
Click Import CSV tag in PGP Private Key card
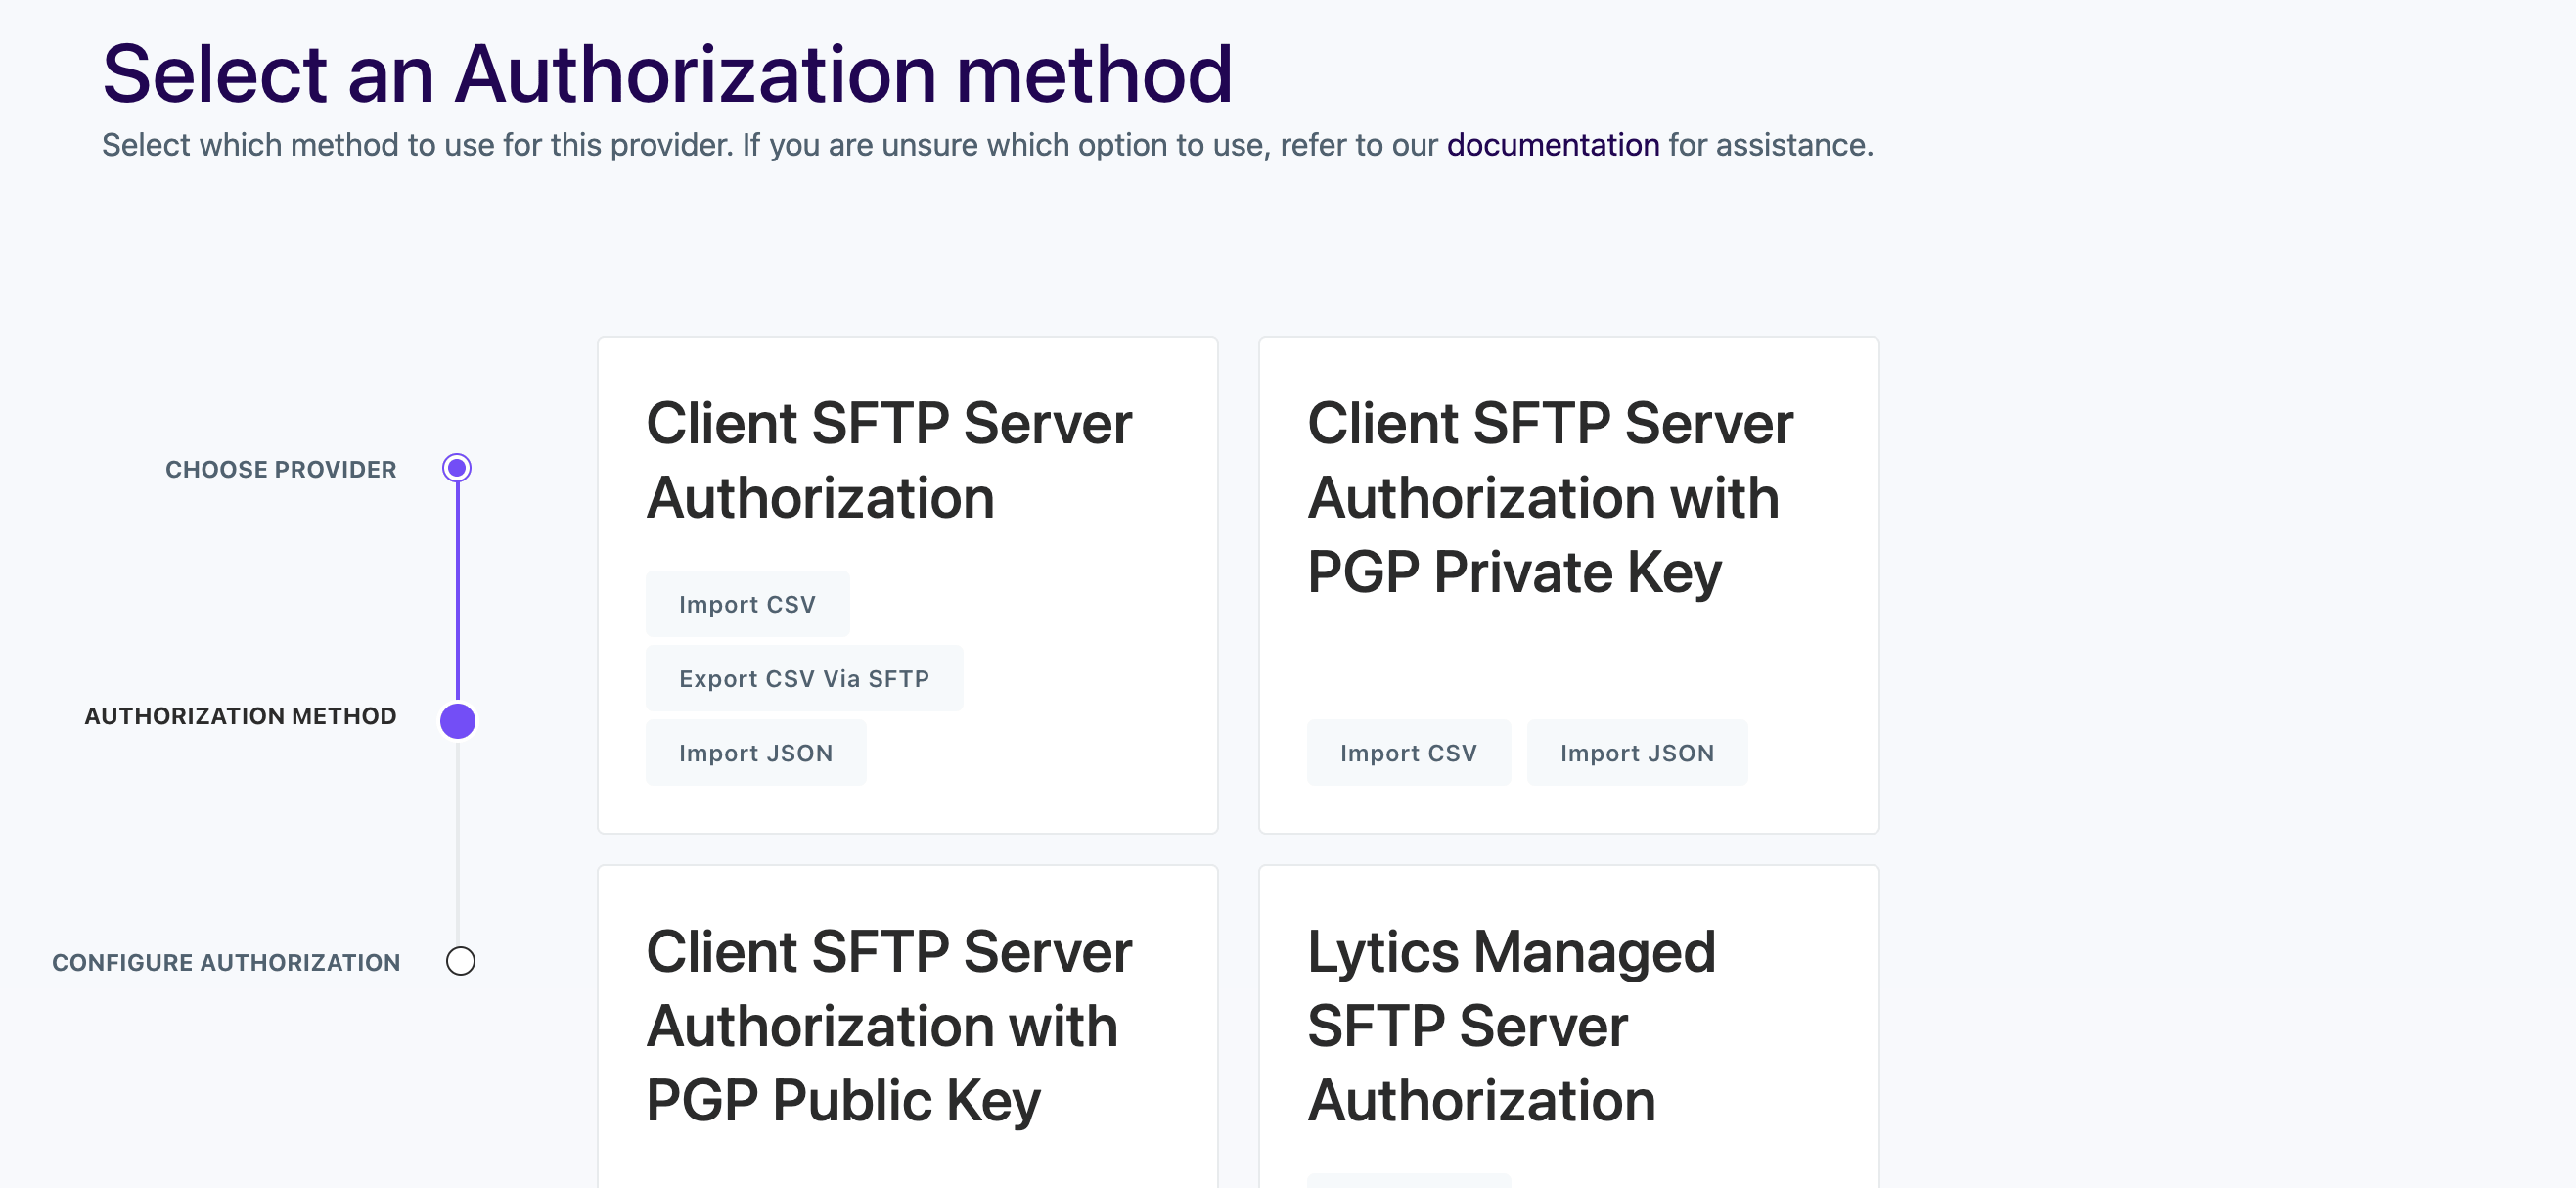pos(1407,753)
